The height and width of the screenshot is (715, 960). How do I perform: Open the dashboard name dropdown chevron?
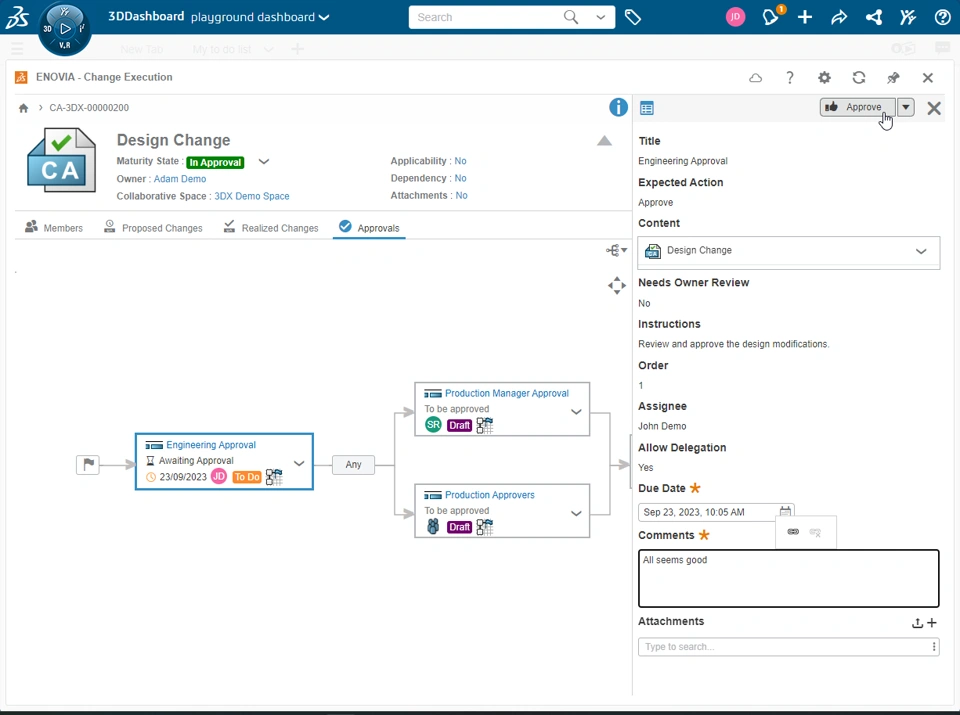324,17
